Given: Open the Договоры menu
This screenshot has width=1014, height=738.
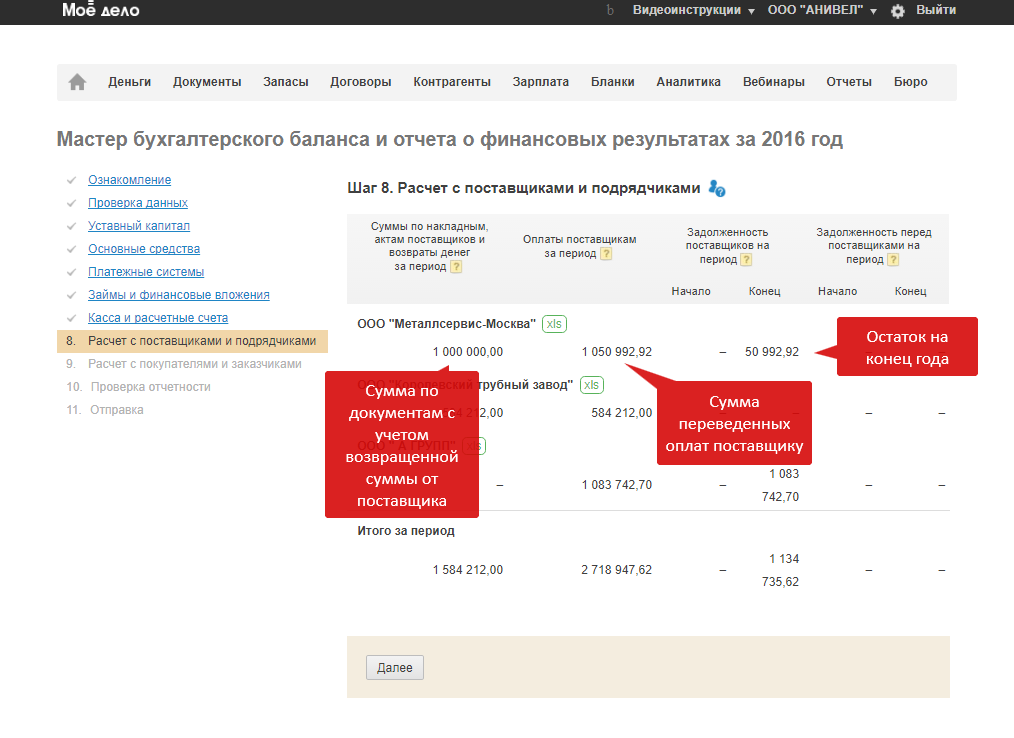Looking at the screenshot, I should [x=361, y=82].
